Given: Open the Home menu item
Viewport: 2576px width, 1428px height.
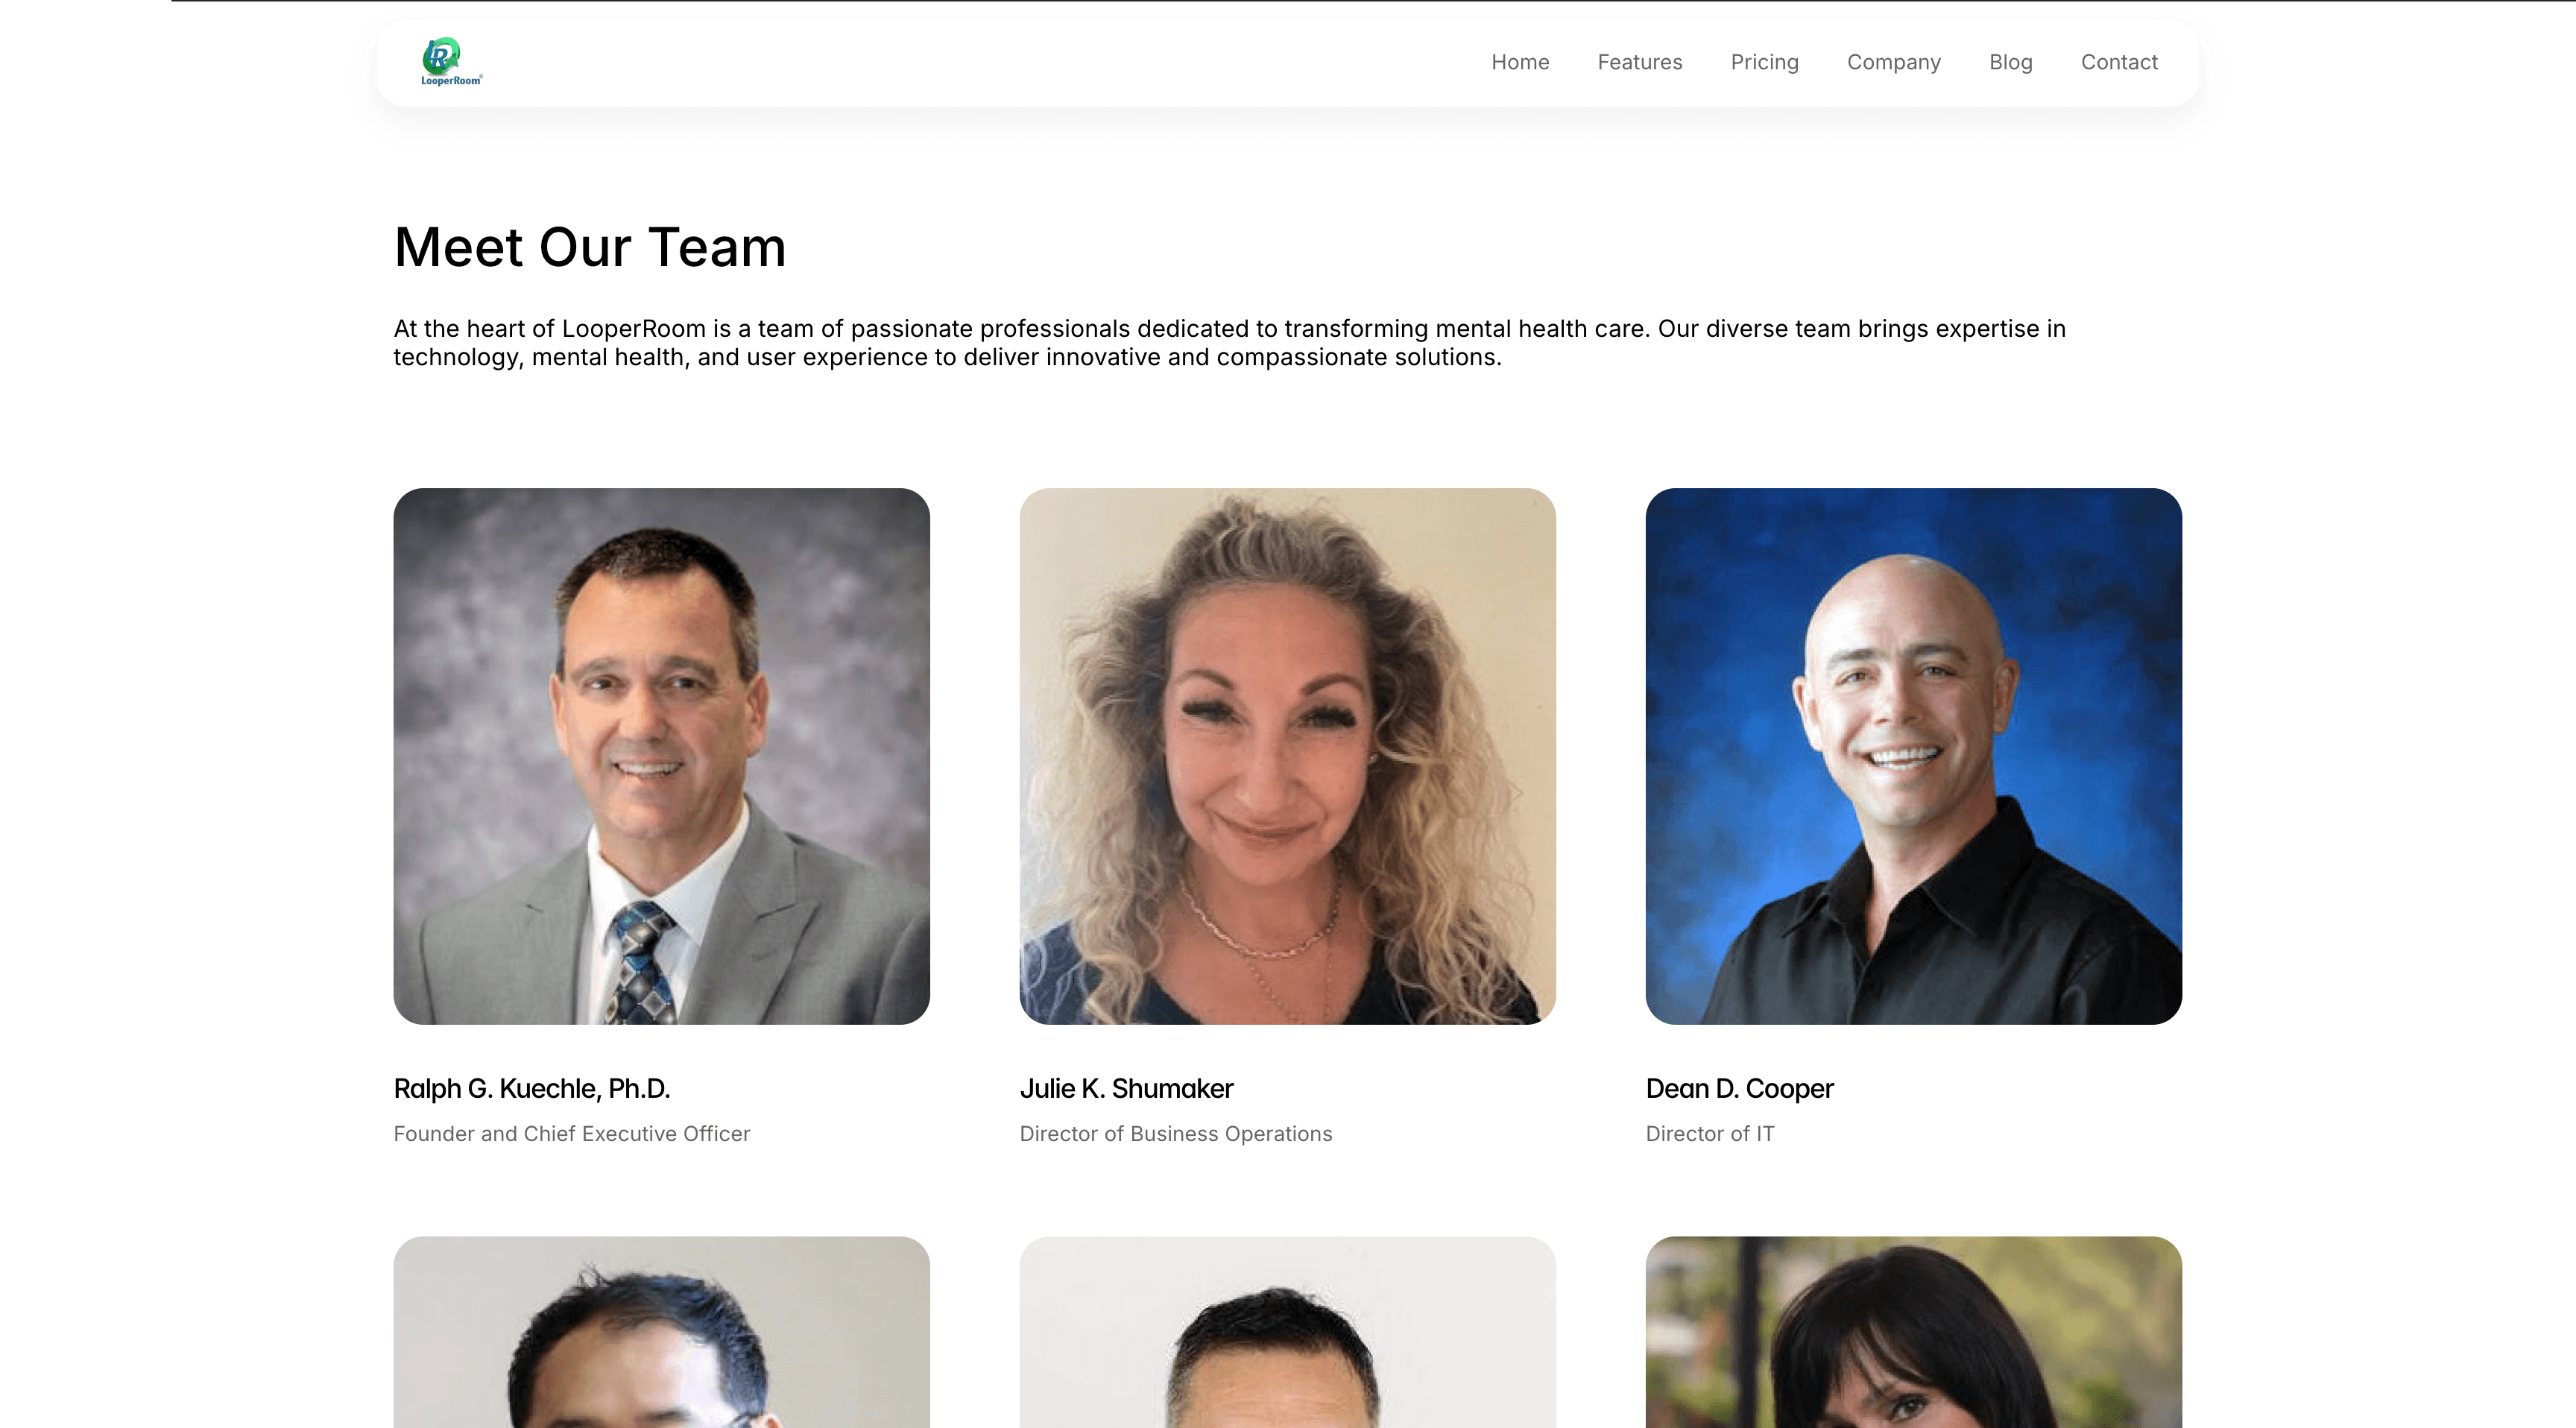Looking at the screenshot, I should coord(1520,62).
